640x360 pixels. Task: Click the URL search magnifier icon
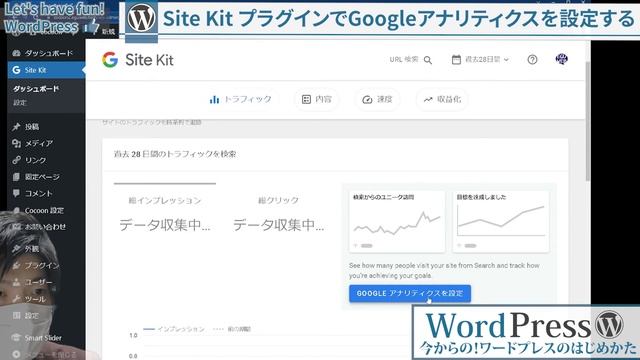click(428, 60)
